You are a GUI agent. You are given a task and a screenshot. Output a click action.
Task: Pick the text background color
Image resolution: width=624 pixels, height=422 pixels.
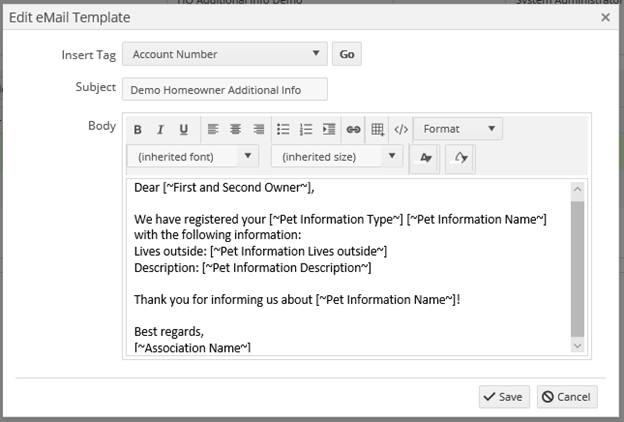pos(460,158)
